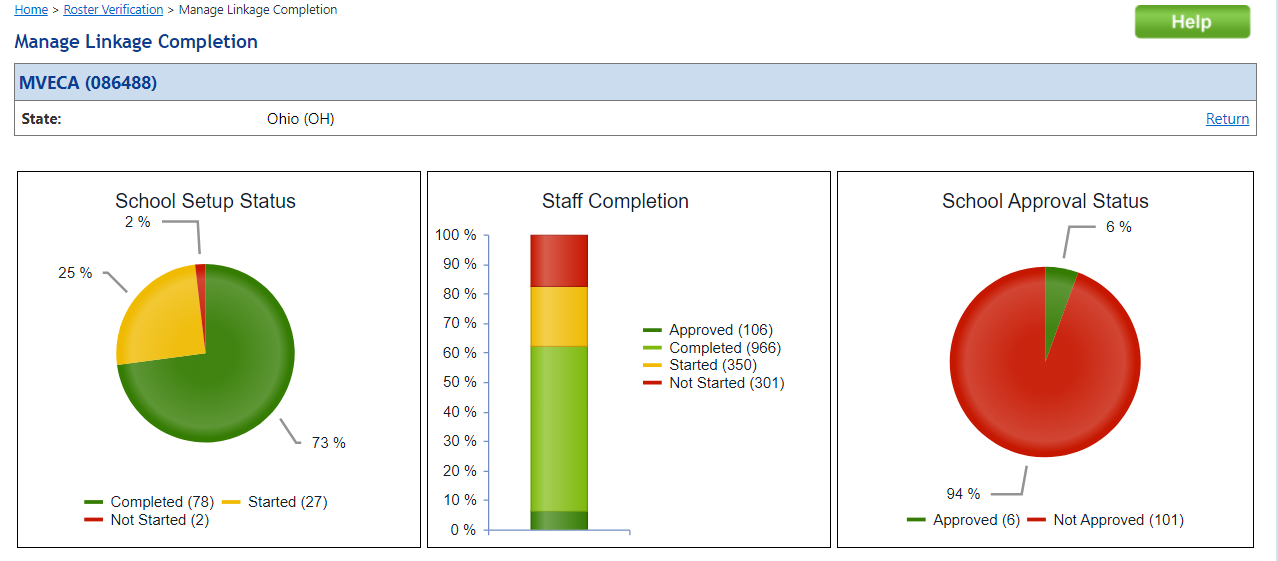Go to Roster Verification breadcrumb link
Viewport: 1278px width, 561px height.
pyautogui.click(x=113, y=10)
